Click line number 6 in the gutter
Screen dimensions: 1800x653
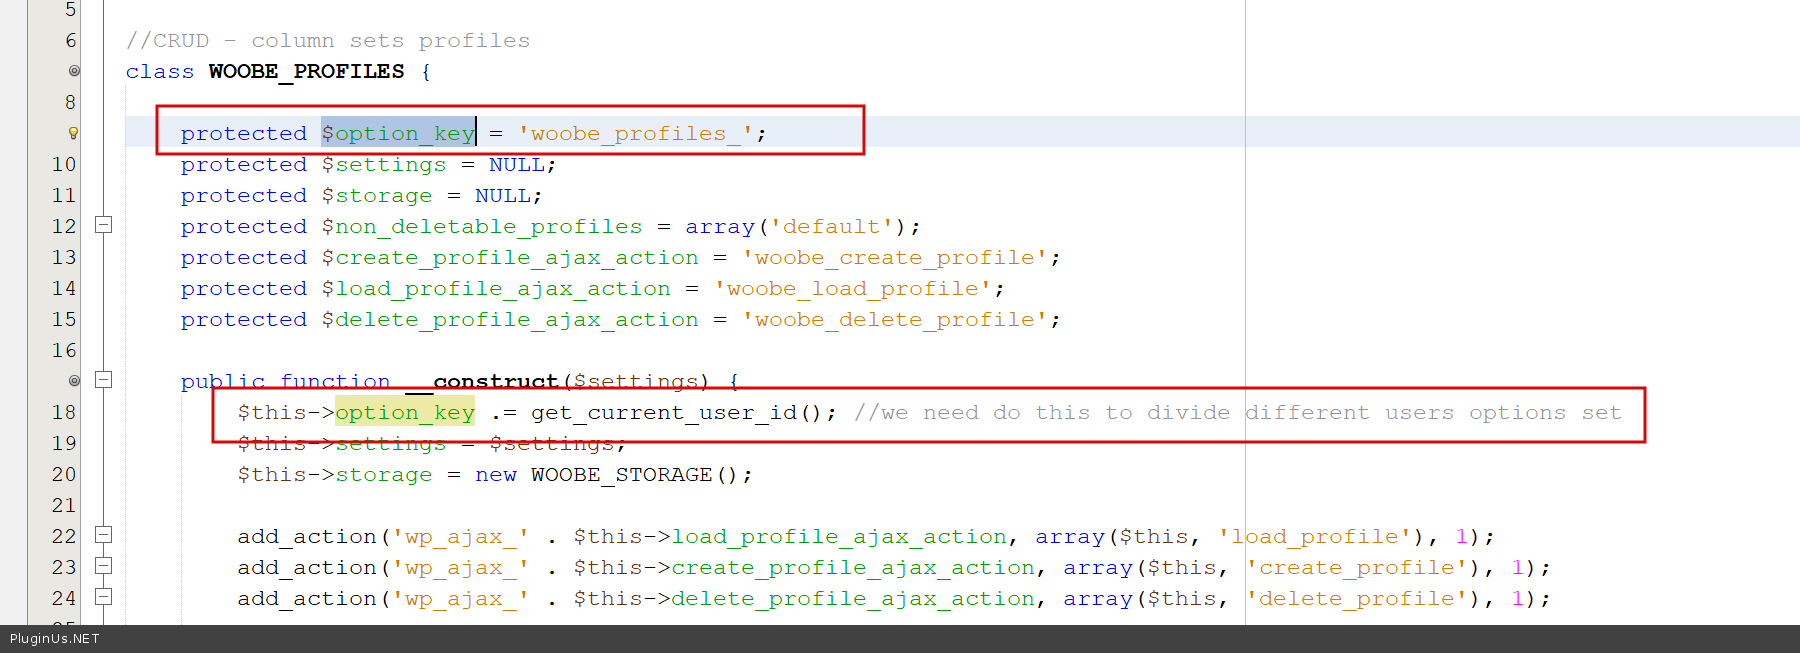point(70,40)
